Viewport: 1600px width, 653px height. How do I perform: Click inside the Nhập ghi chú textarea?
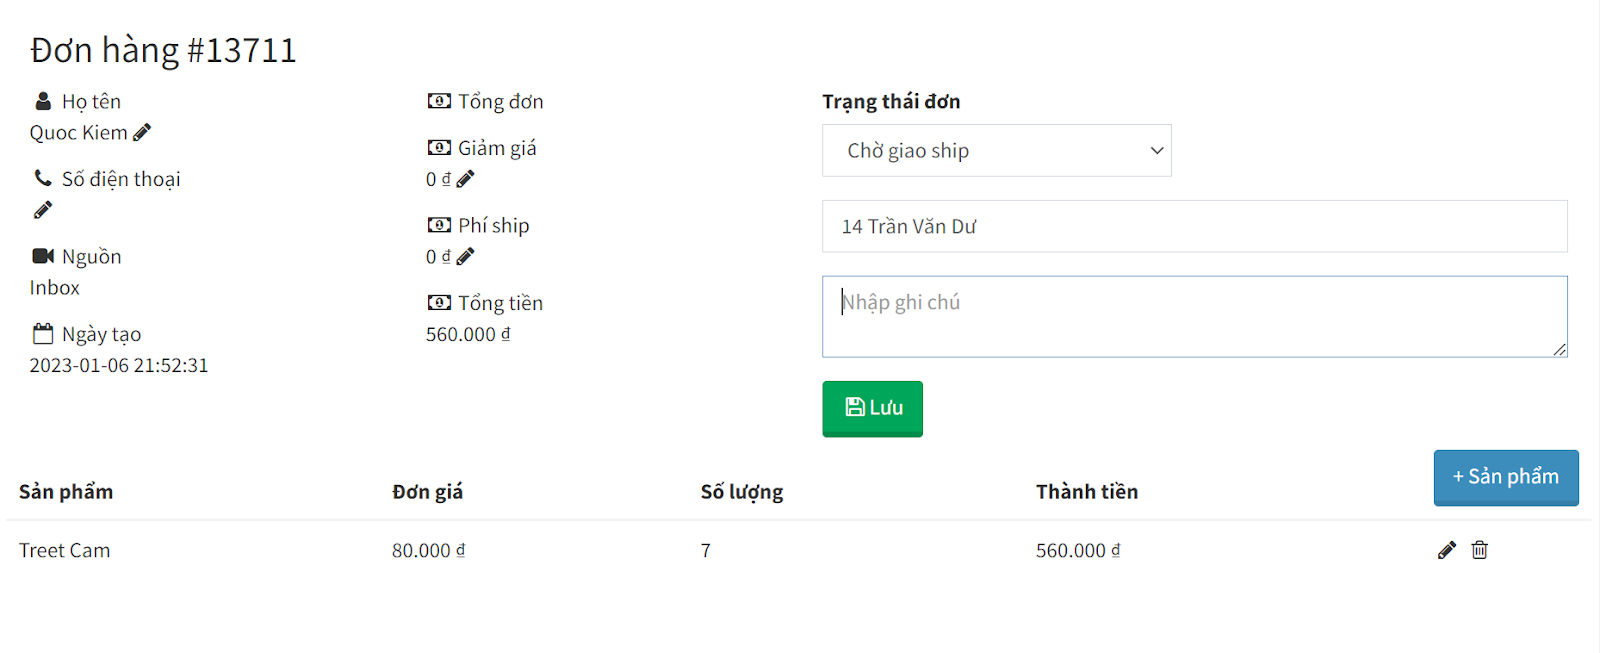point(1194,316)
